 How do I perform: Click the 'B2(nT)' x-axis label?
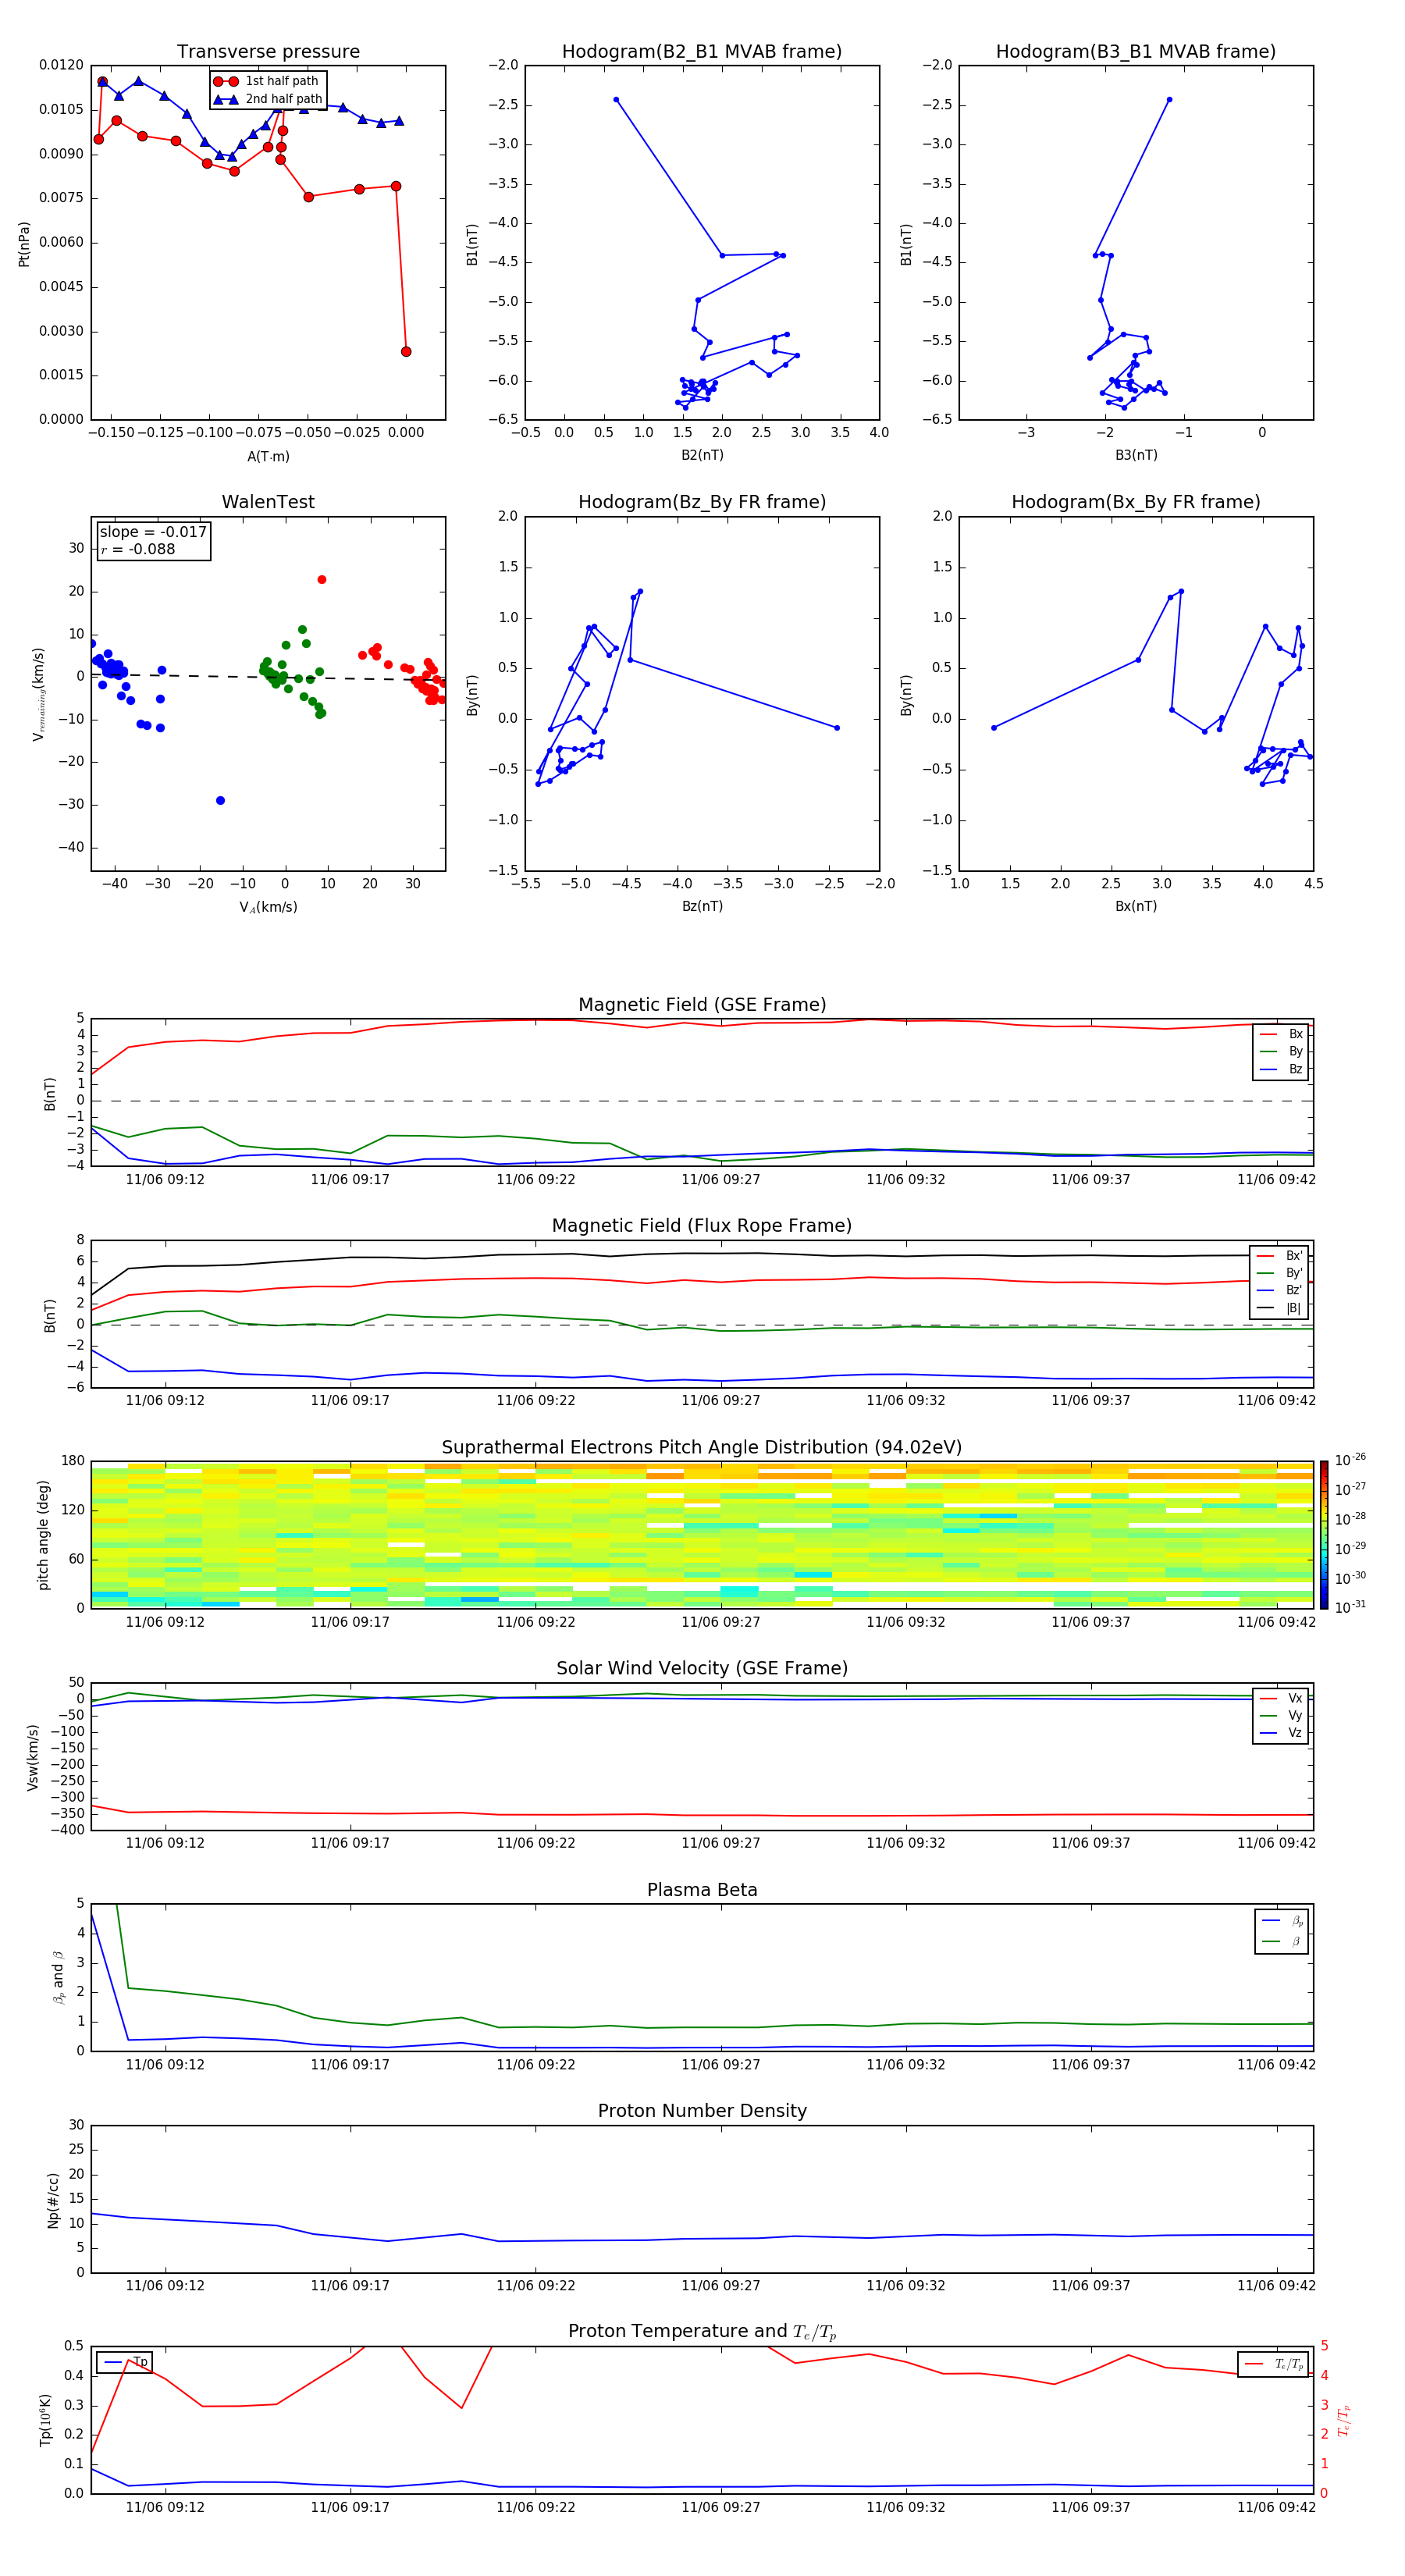point(702,456)
